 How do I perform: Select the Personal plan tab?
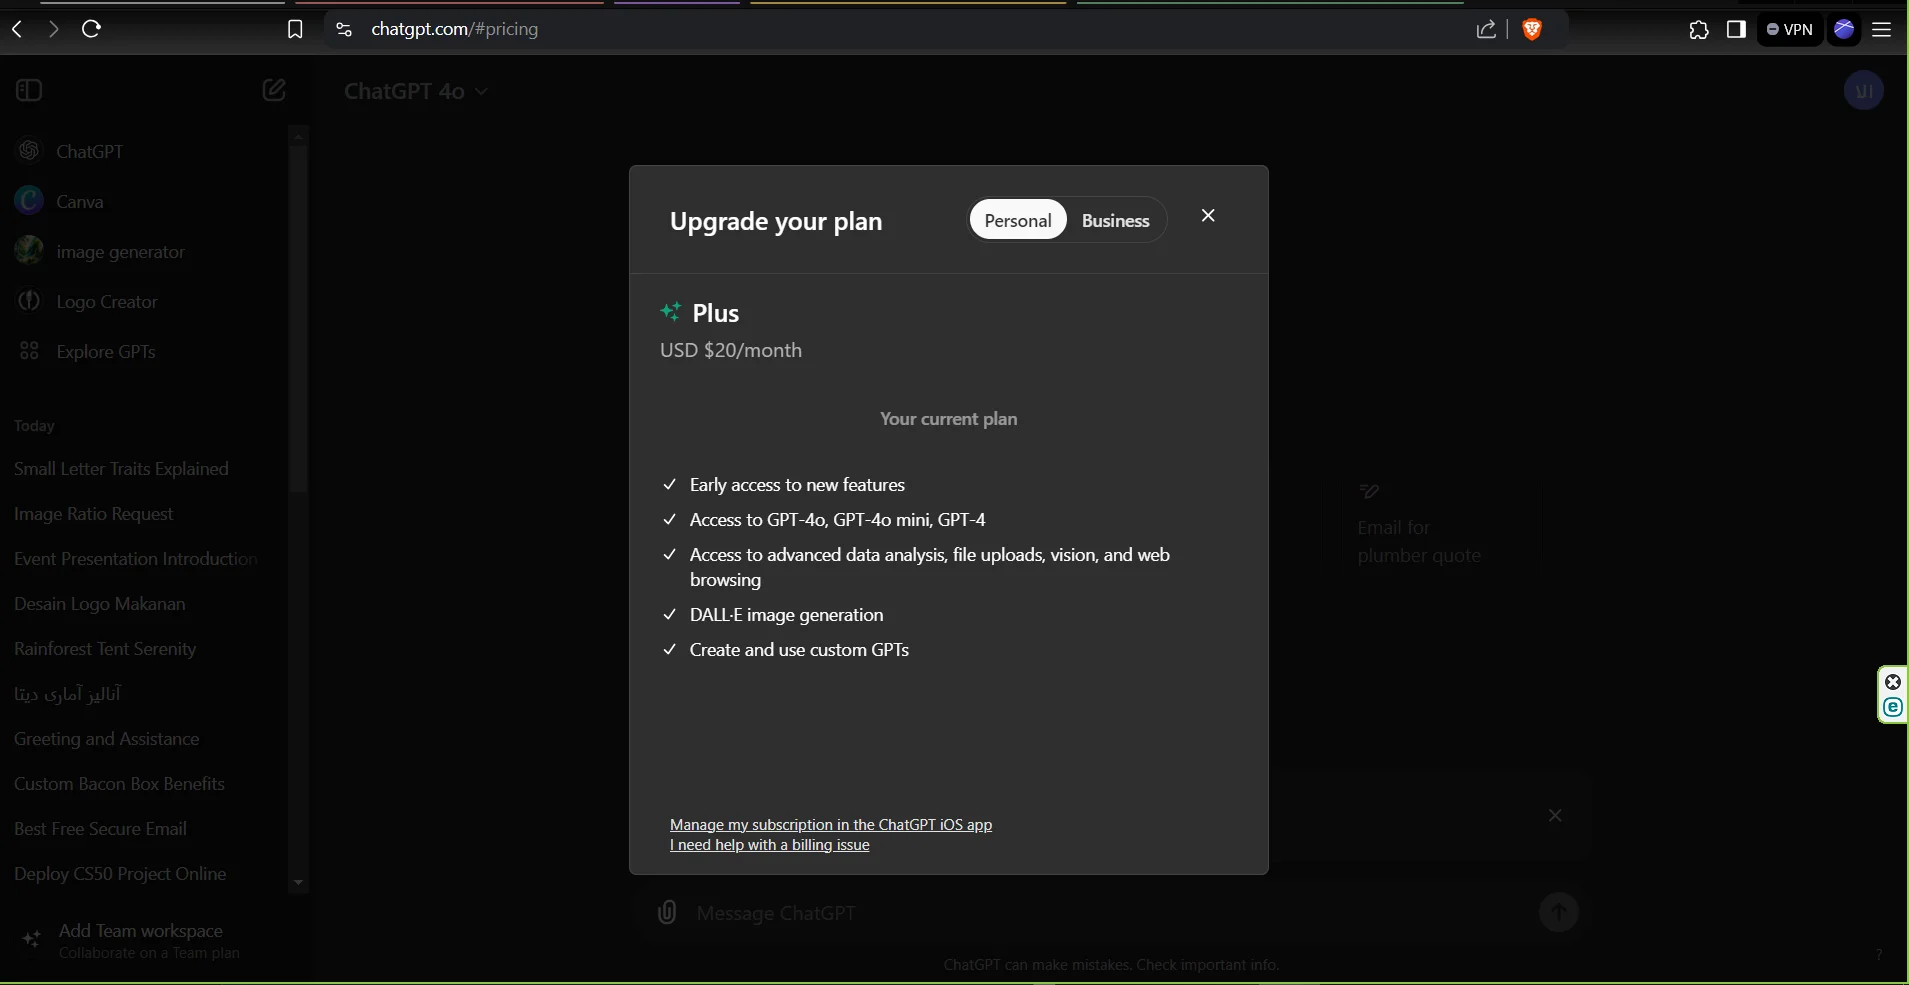click(1018, 220)
